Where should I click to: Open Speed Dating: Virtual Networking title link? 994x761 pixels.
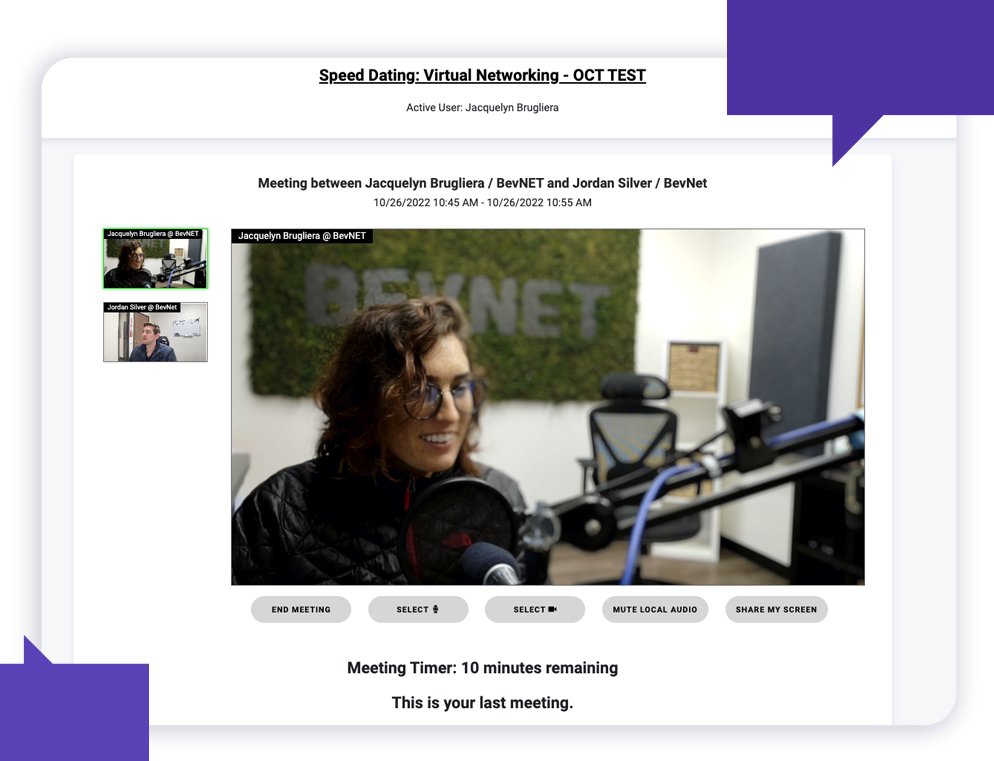(x=482, y=75)
